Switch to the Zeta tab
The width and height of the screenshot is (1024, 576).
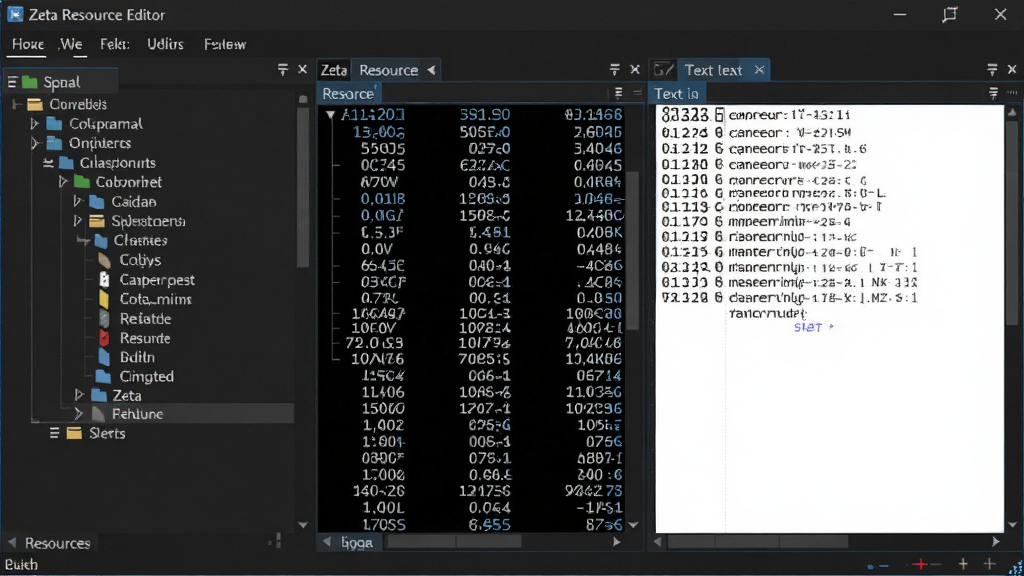tap(334, 70)
